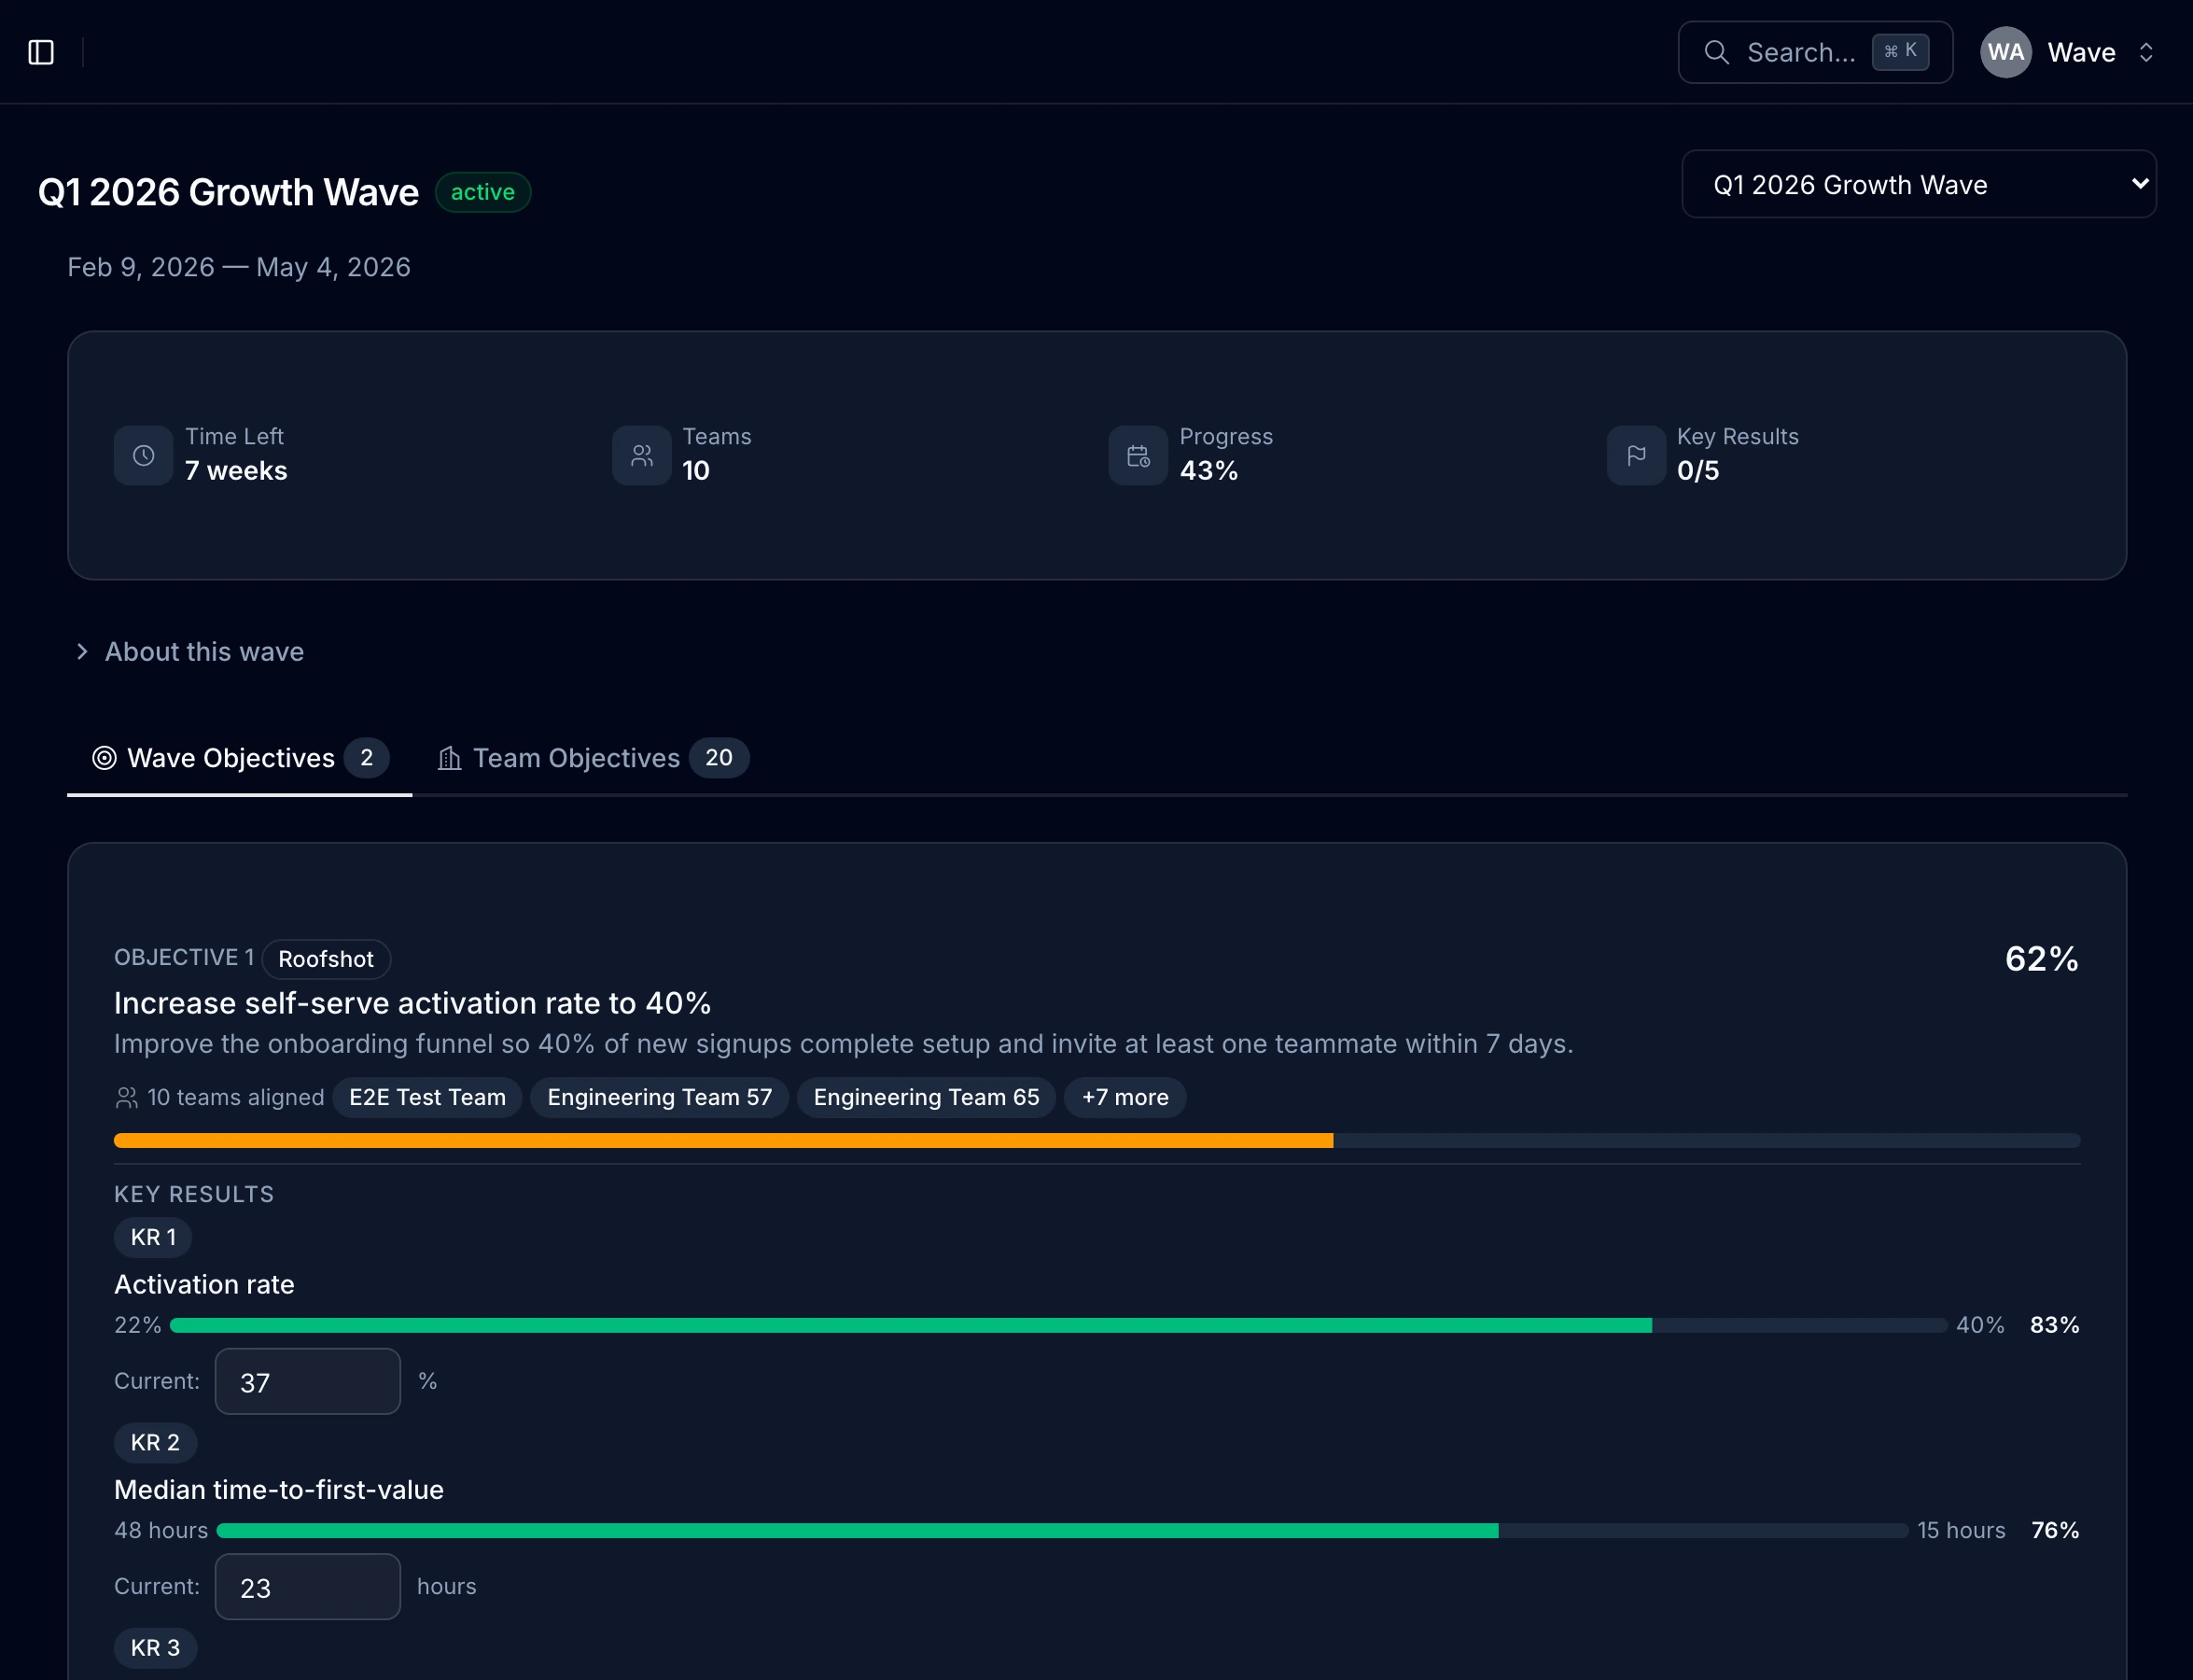Click the Team Objectives building icon

449,758
